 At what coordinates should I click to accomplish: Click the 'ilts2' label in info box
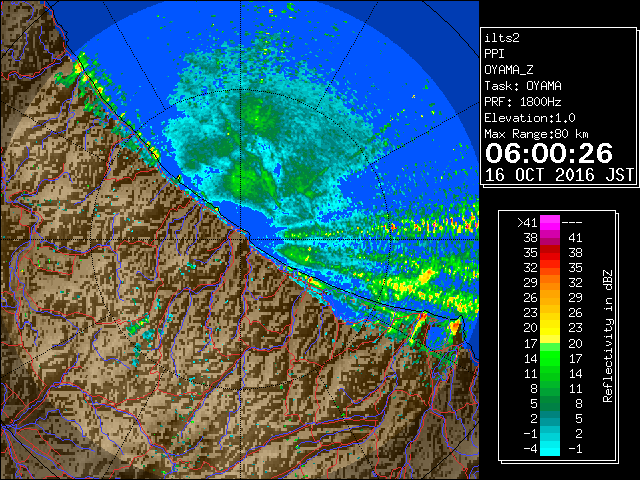(502, 38)
